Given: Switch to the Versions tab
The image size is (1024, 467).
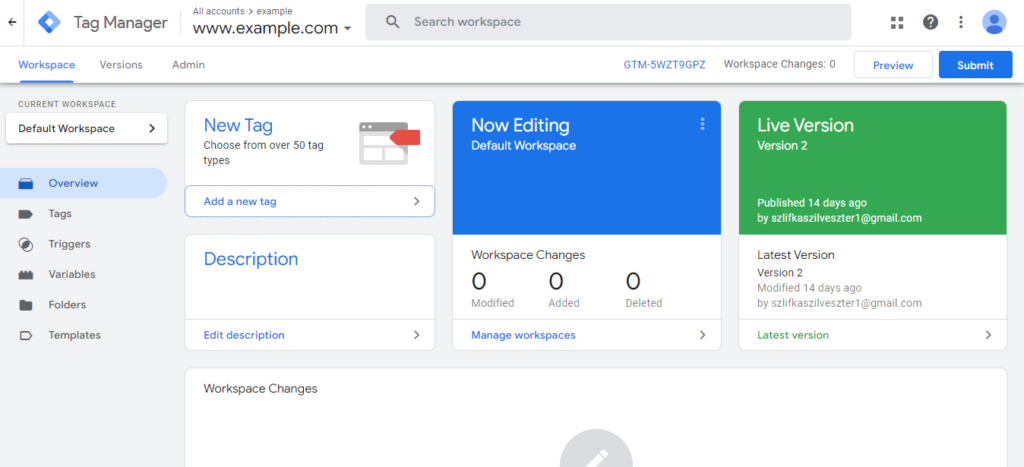Looking at the screenshot, I should (121, 65).
